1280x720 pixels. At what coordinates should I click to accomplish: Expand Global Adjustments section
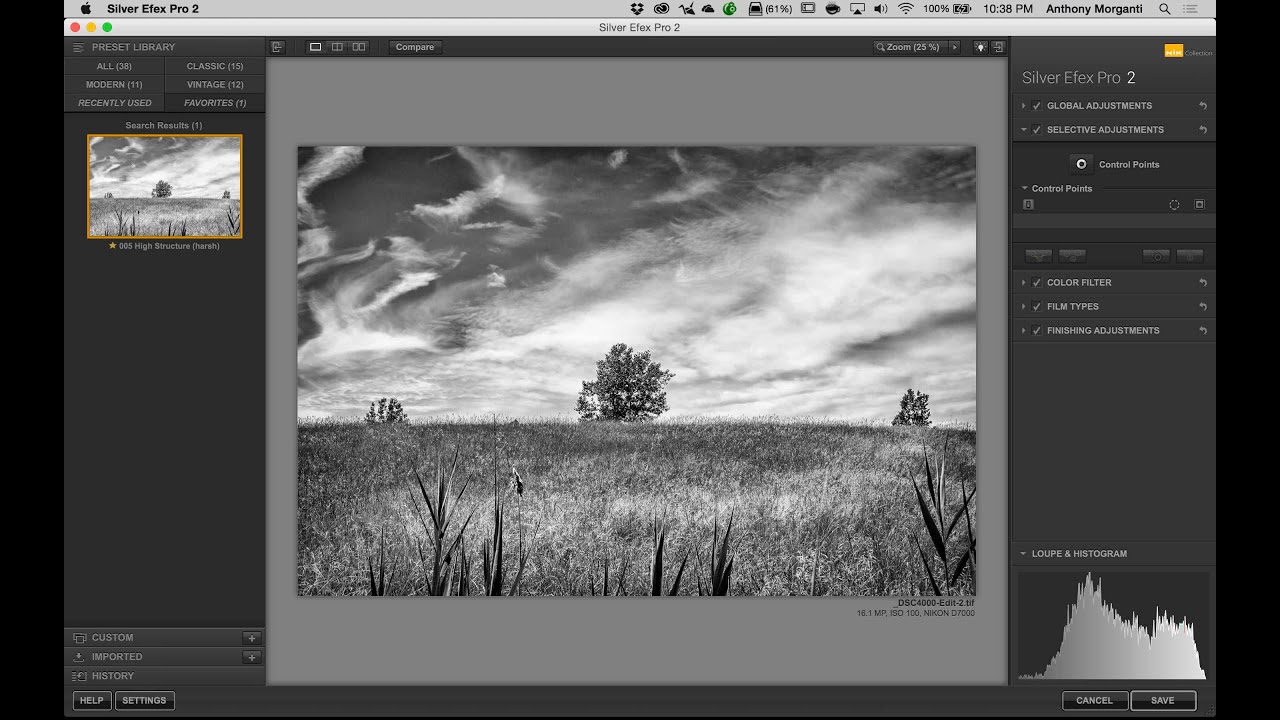tap(1024, 106)
